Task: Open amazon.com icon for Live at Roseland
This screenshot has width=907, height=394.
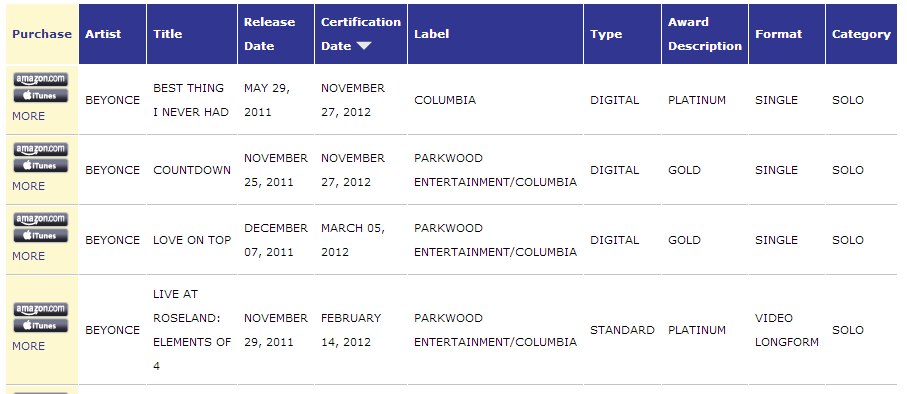Action: click(40, 309)
